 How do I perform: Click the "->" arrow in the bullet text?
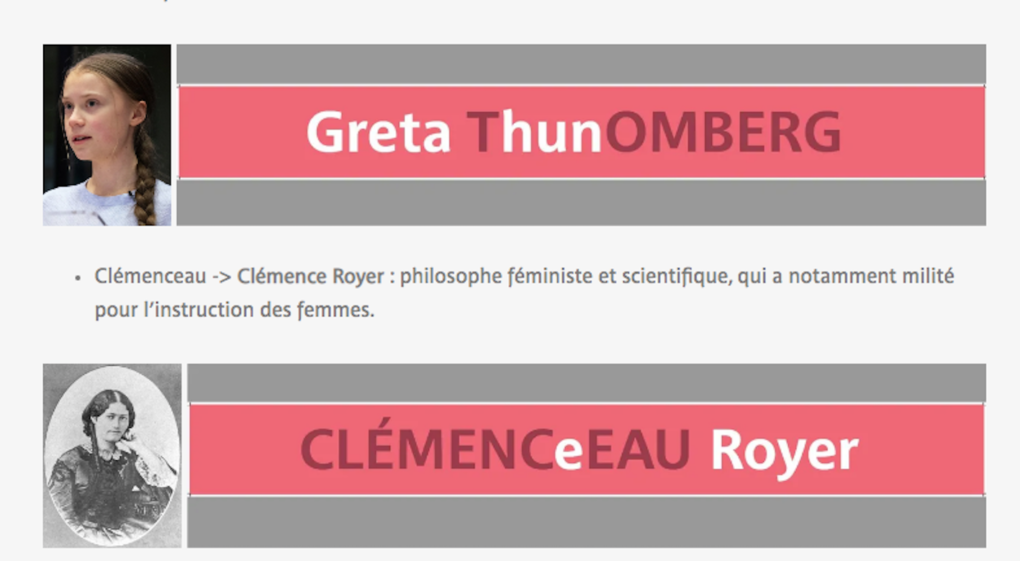pos(222,276)
